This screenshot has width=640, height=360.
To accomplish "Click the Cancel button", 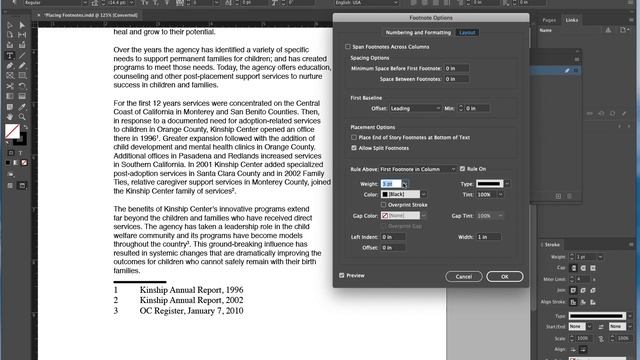I will tap(464, 277).
